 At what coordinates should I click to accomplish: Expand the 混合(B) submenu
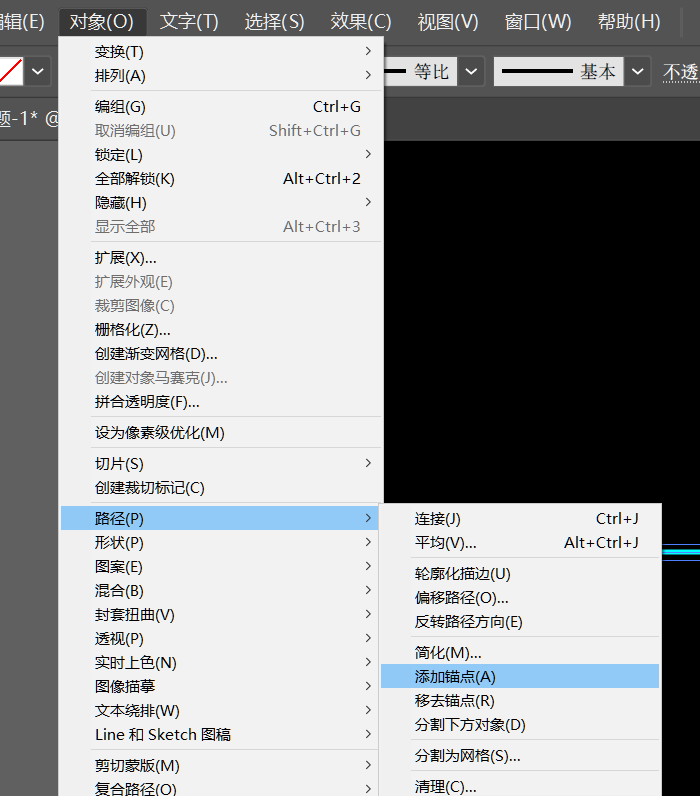click(220, 590)
